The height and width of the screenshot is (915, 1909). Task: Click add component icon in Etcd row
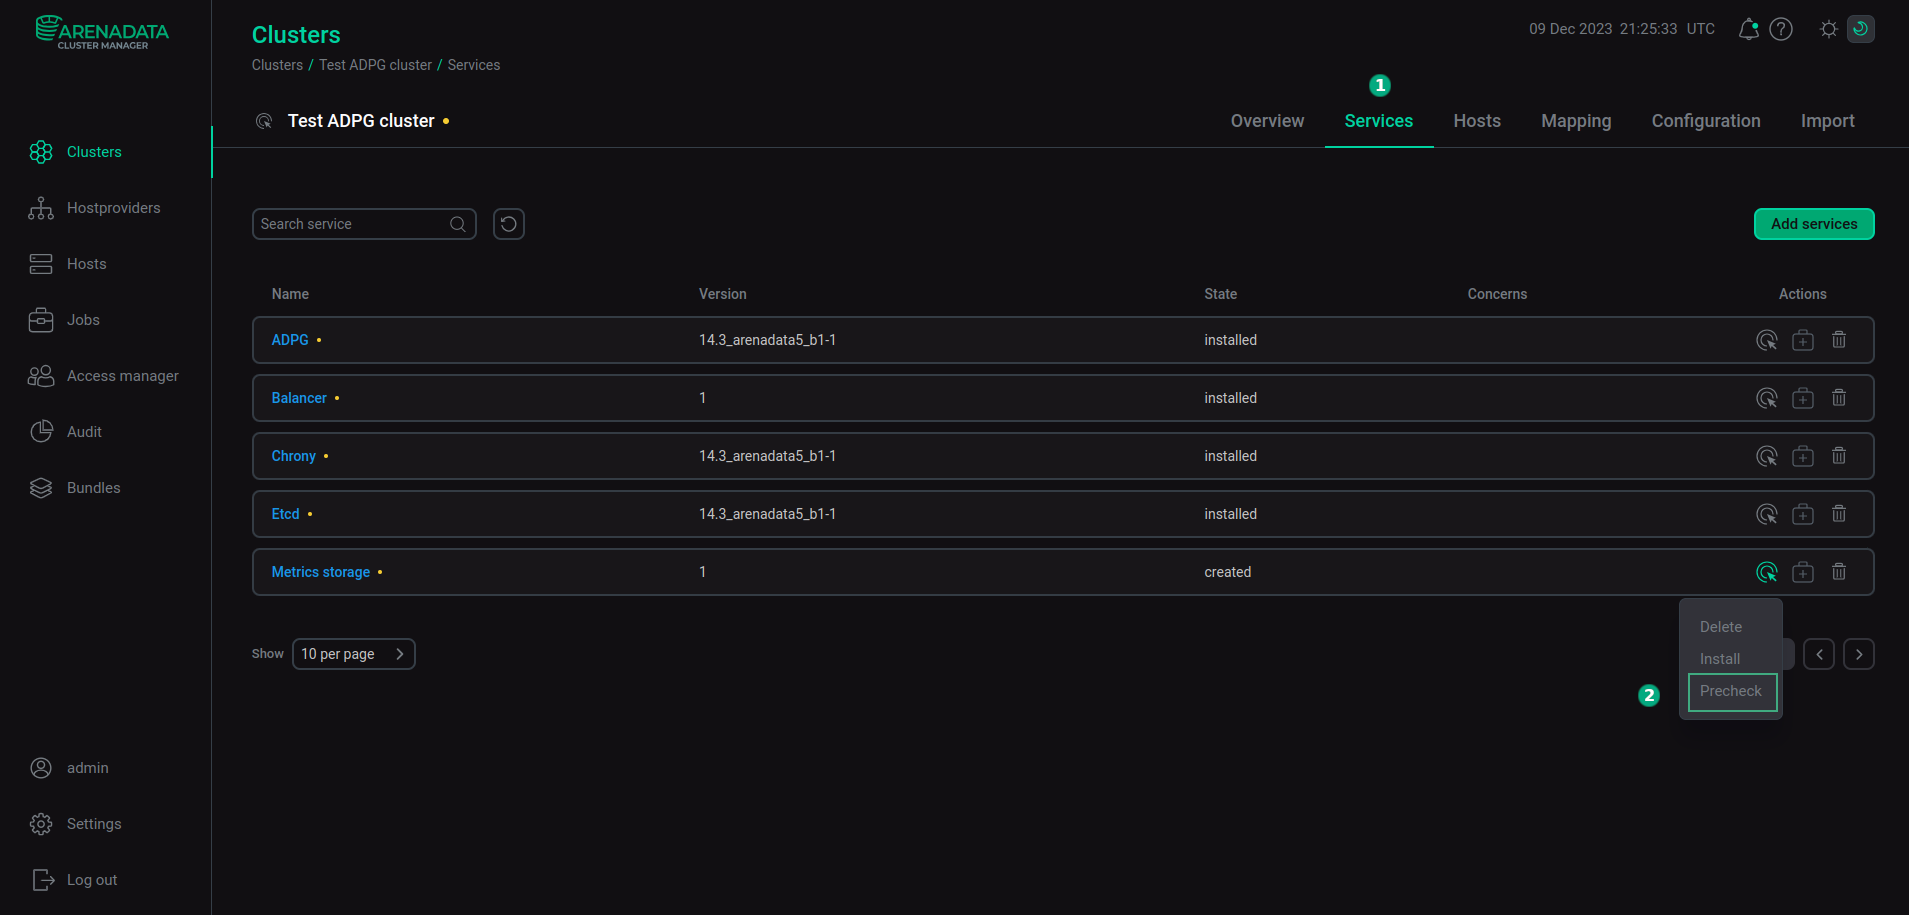click(1803, 514)
